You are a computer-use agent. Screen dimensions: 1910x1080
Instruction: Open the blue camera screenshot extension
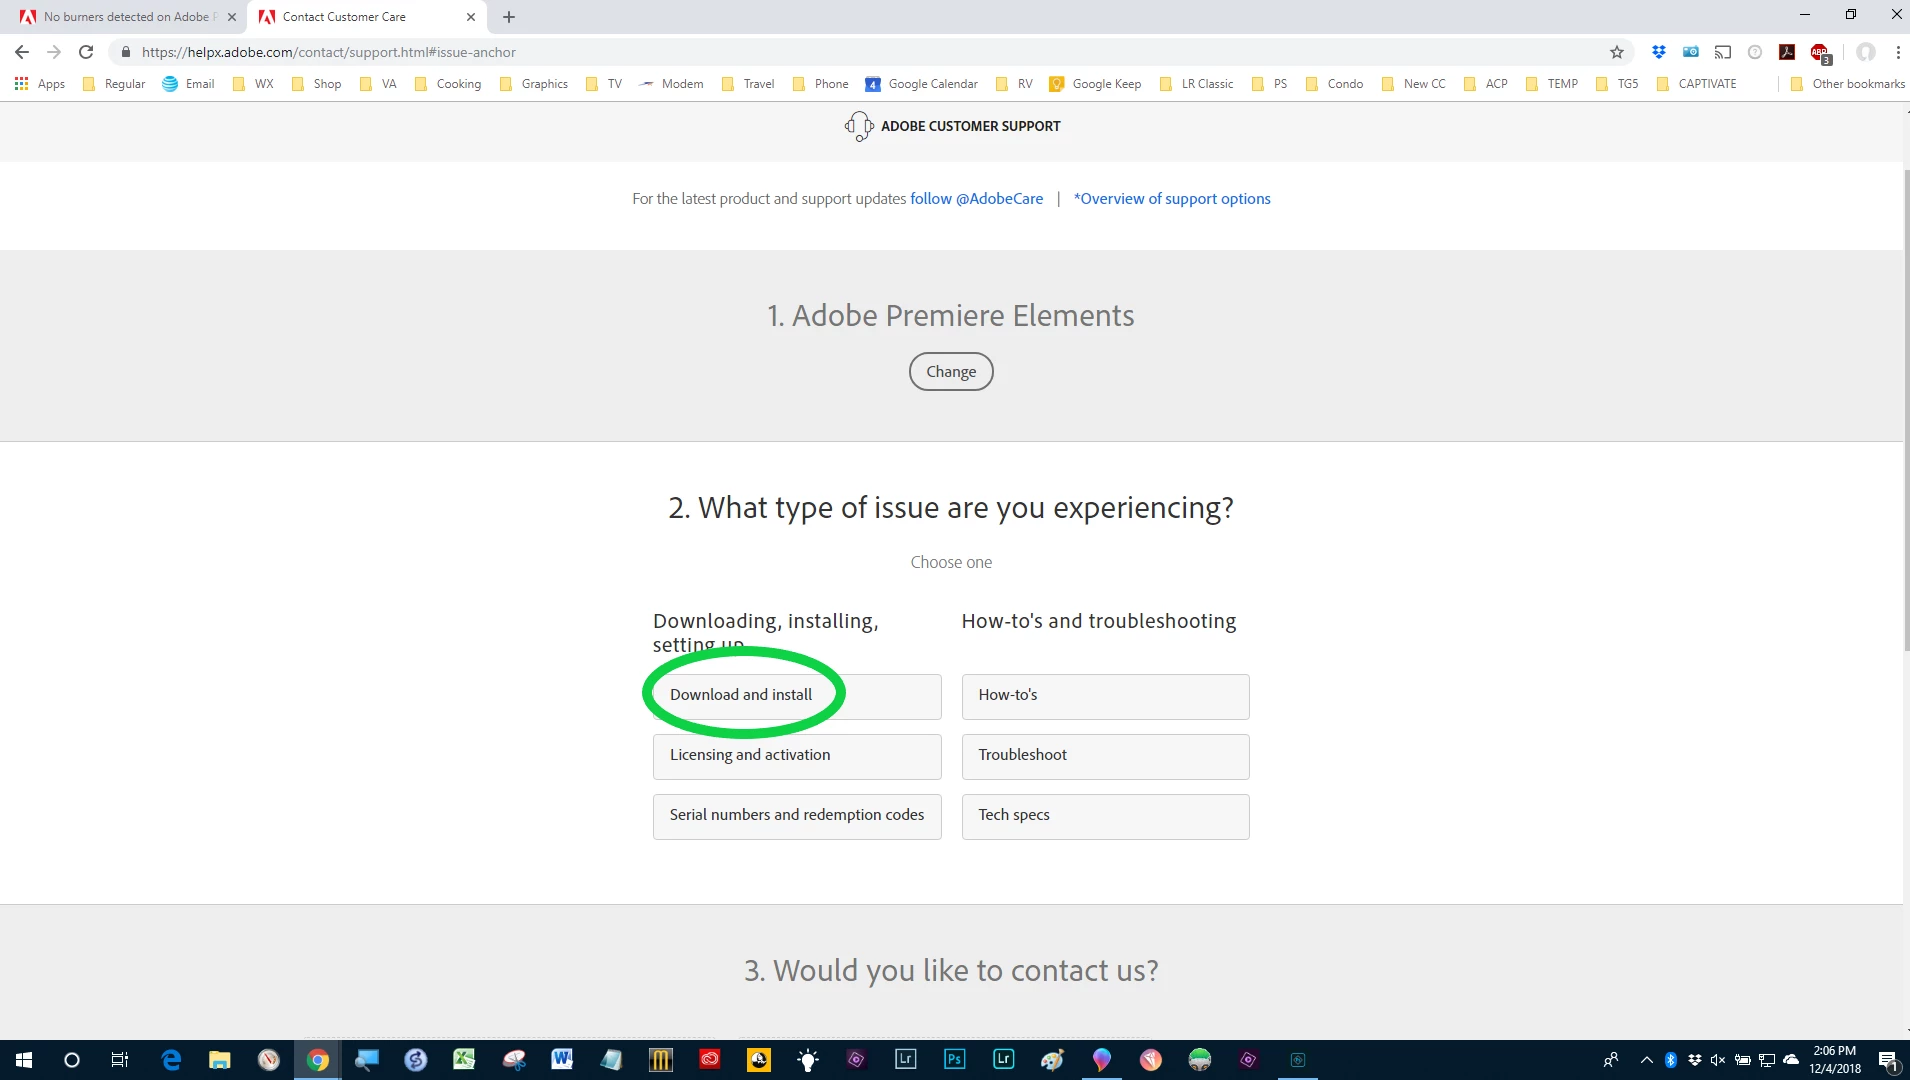pos(1691,52)
